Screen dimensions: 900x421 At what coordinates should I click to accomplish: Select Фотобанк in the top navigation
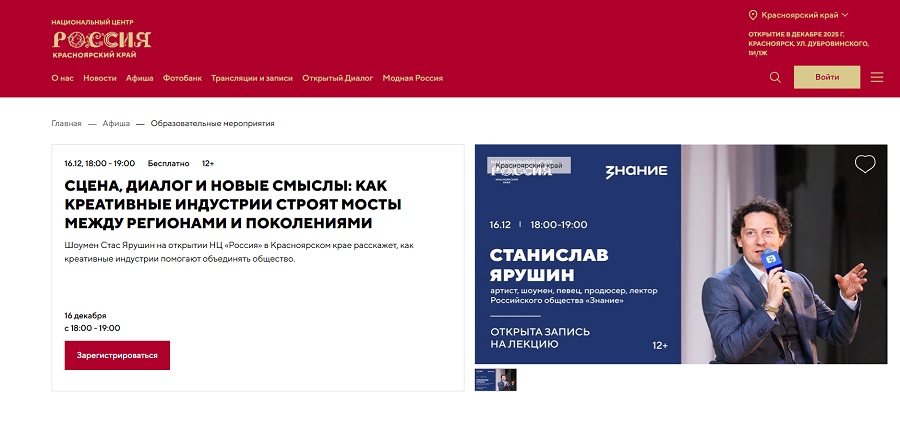pyautogui.click(x=182, y=78)
